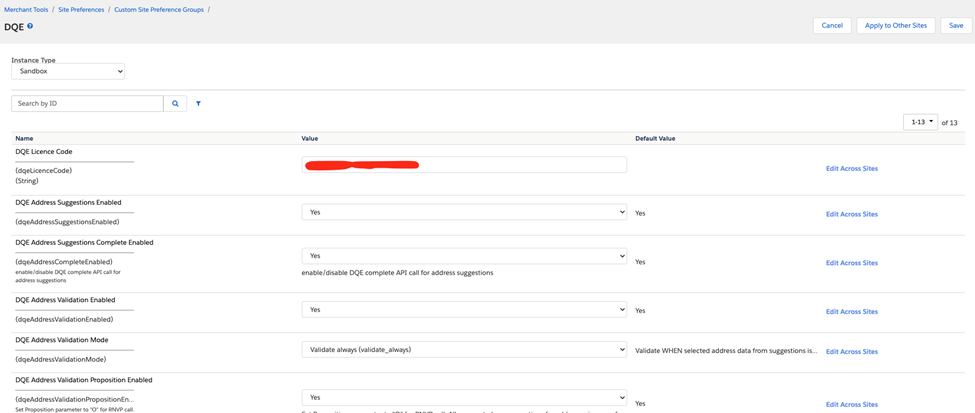Screen dimensions: 975x413
Task: Go to Merchant Tools breadcrumb
Action: tap(27, 10)
